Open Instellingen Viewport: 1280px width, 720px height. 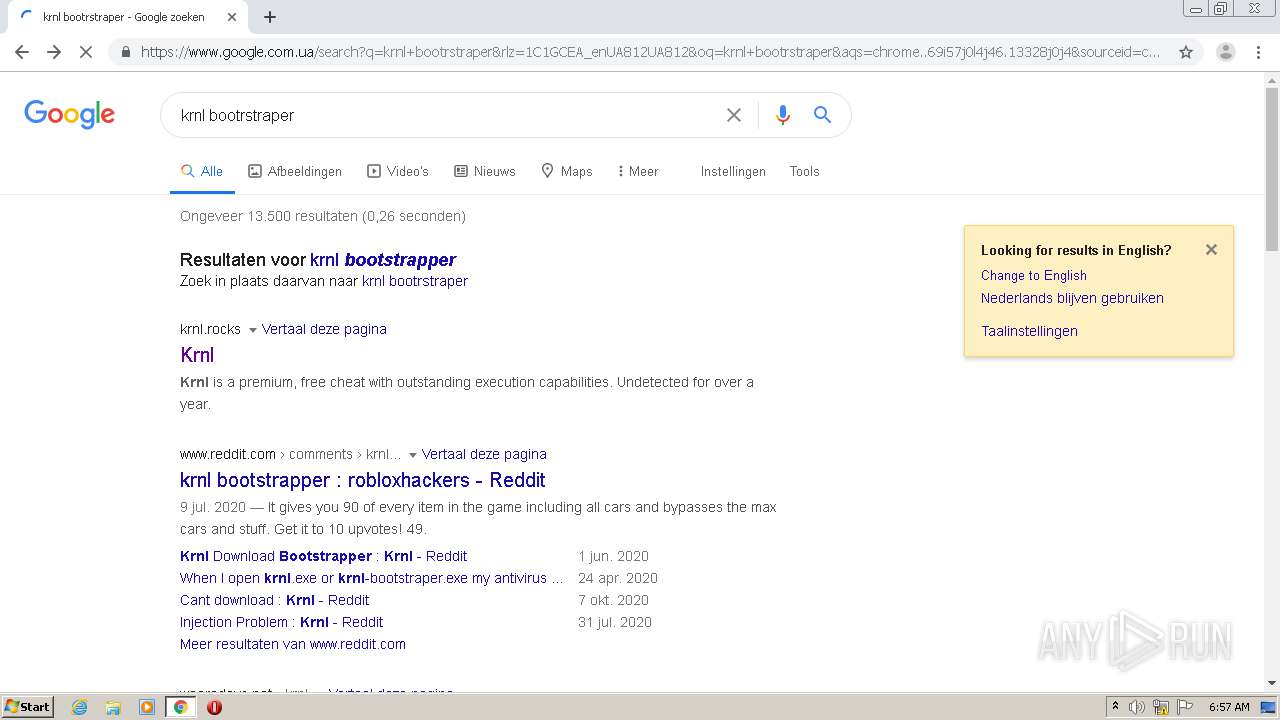coord(733,171)
